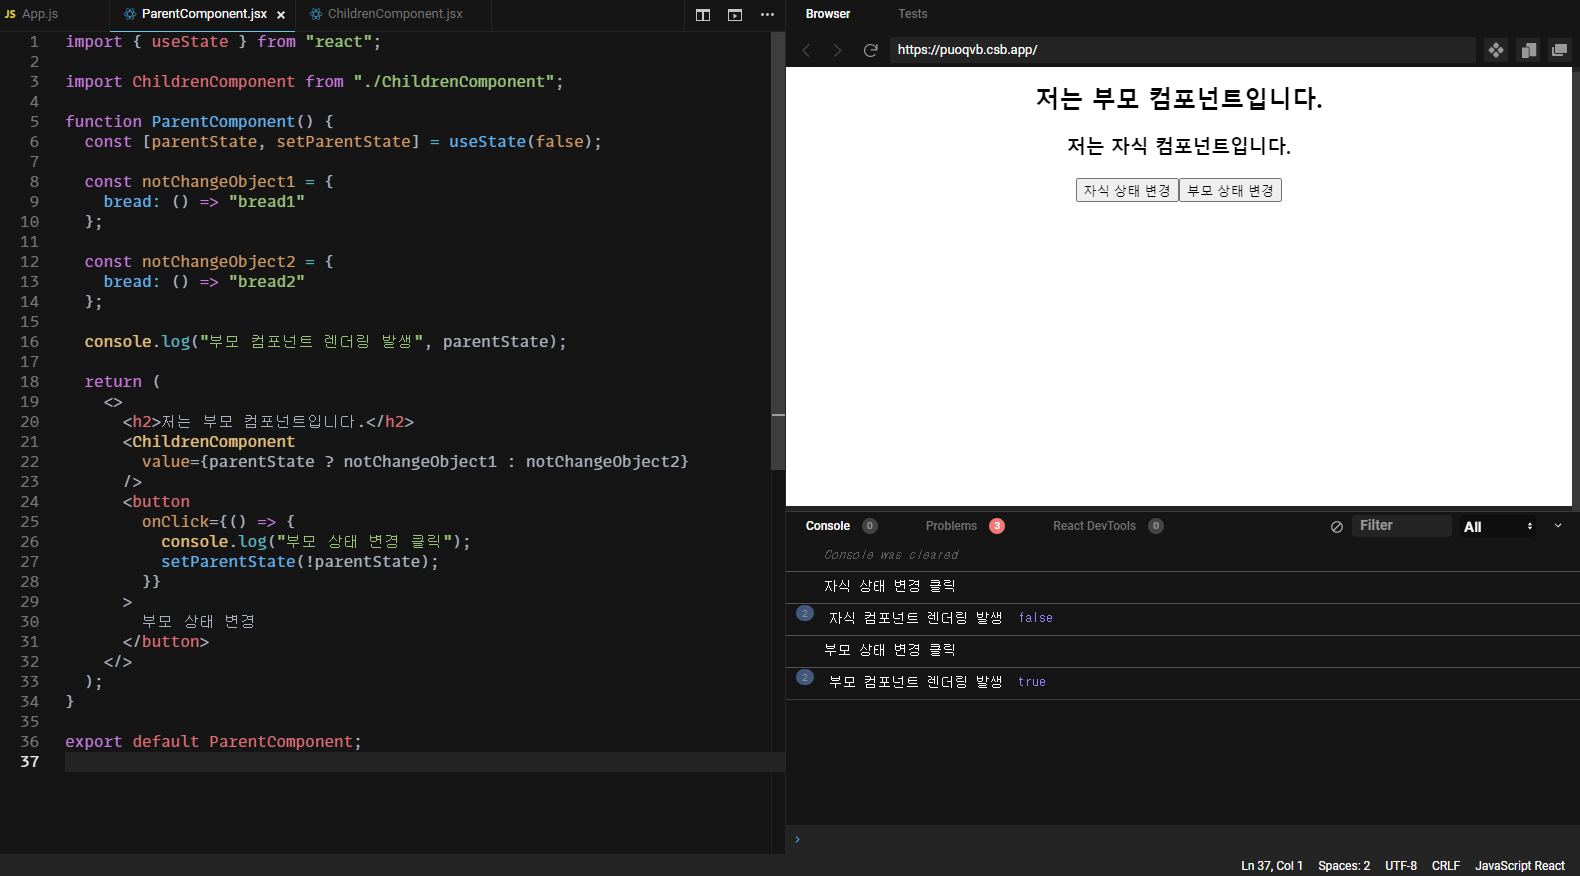Click the React DevTools count badge

tap(1156, 526)
